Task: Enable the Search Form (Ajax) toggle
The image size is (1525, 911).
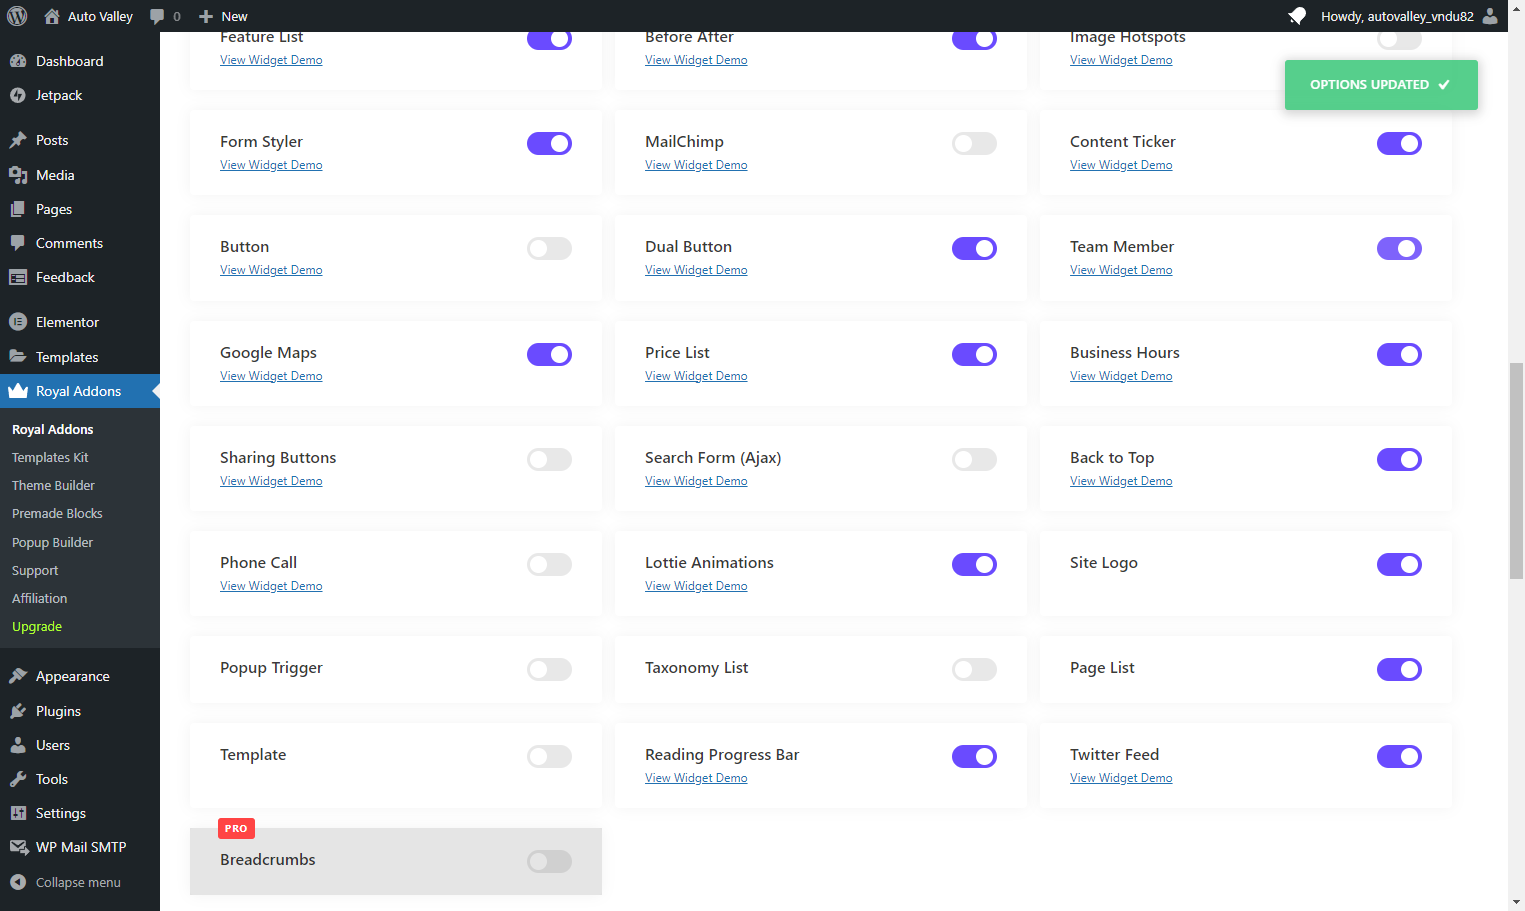Action: point(974,459)
